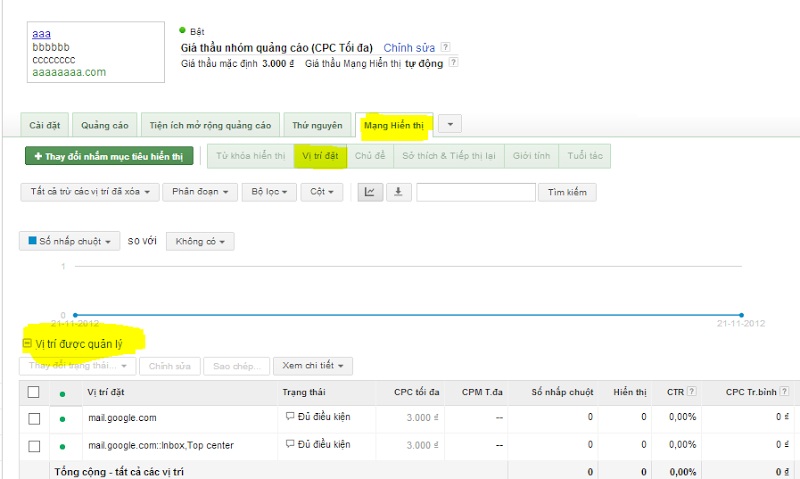Click mail.google.com::Inbox,Top center placement name
Screen dimensions: 800x479
(x=161, y=445)
